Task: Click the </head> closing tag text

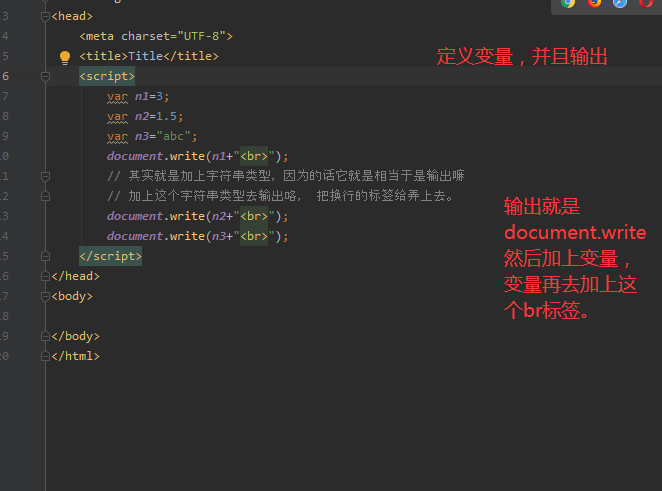Action: coord(76,276)
